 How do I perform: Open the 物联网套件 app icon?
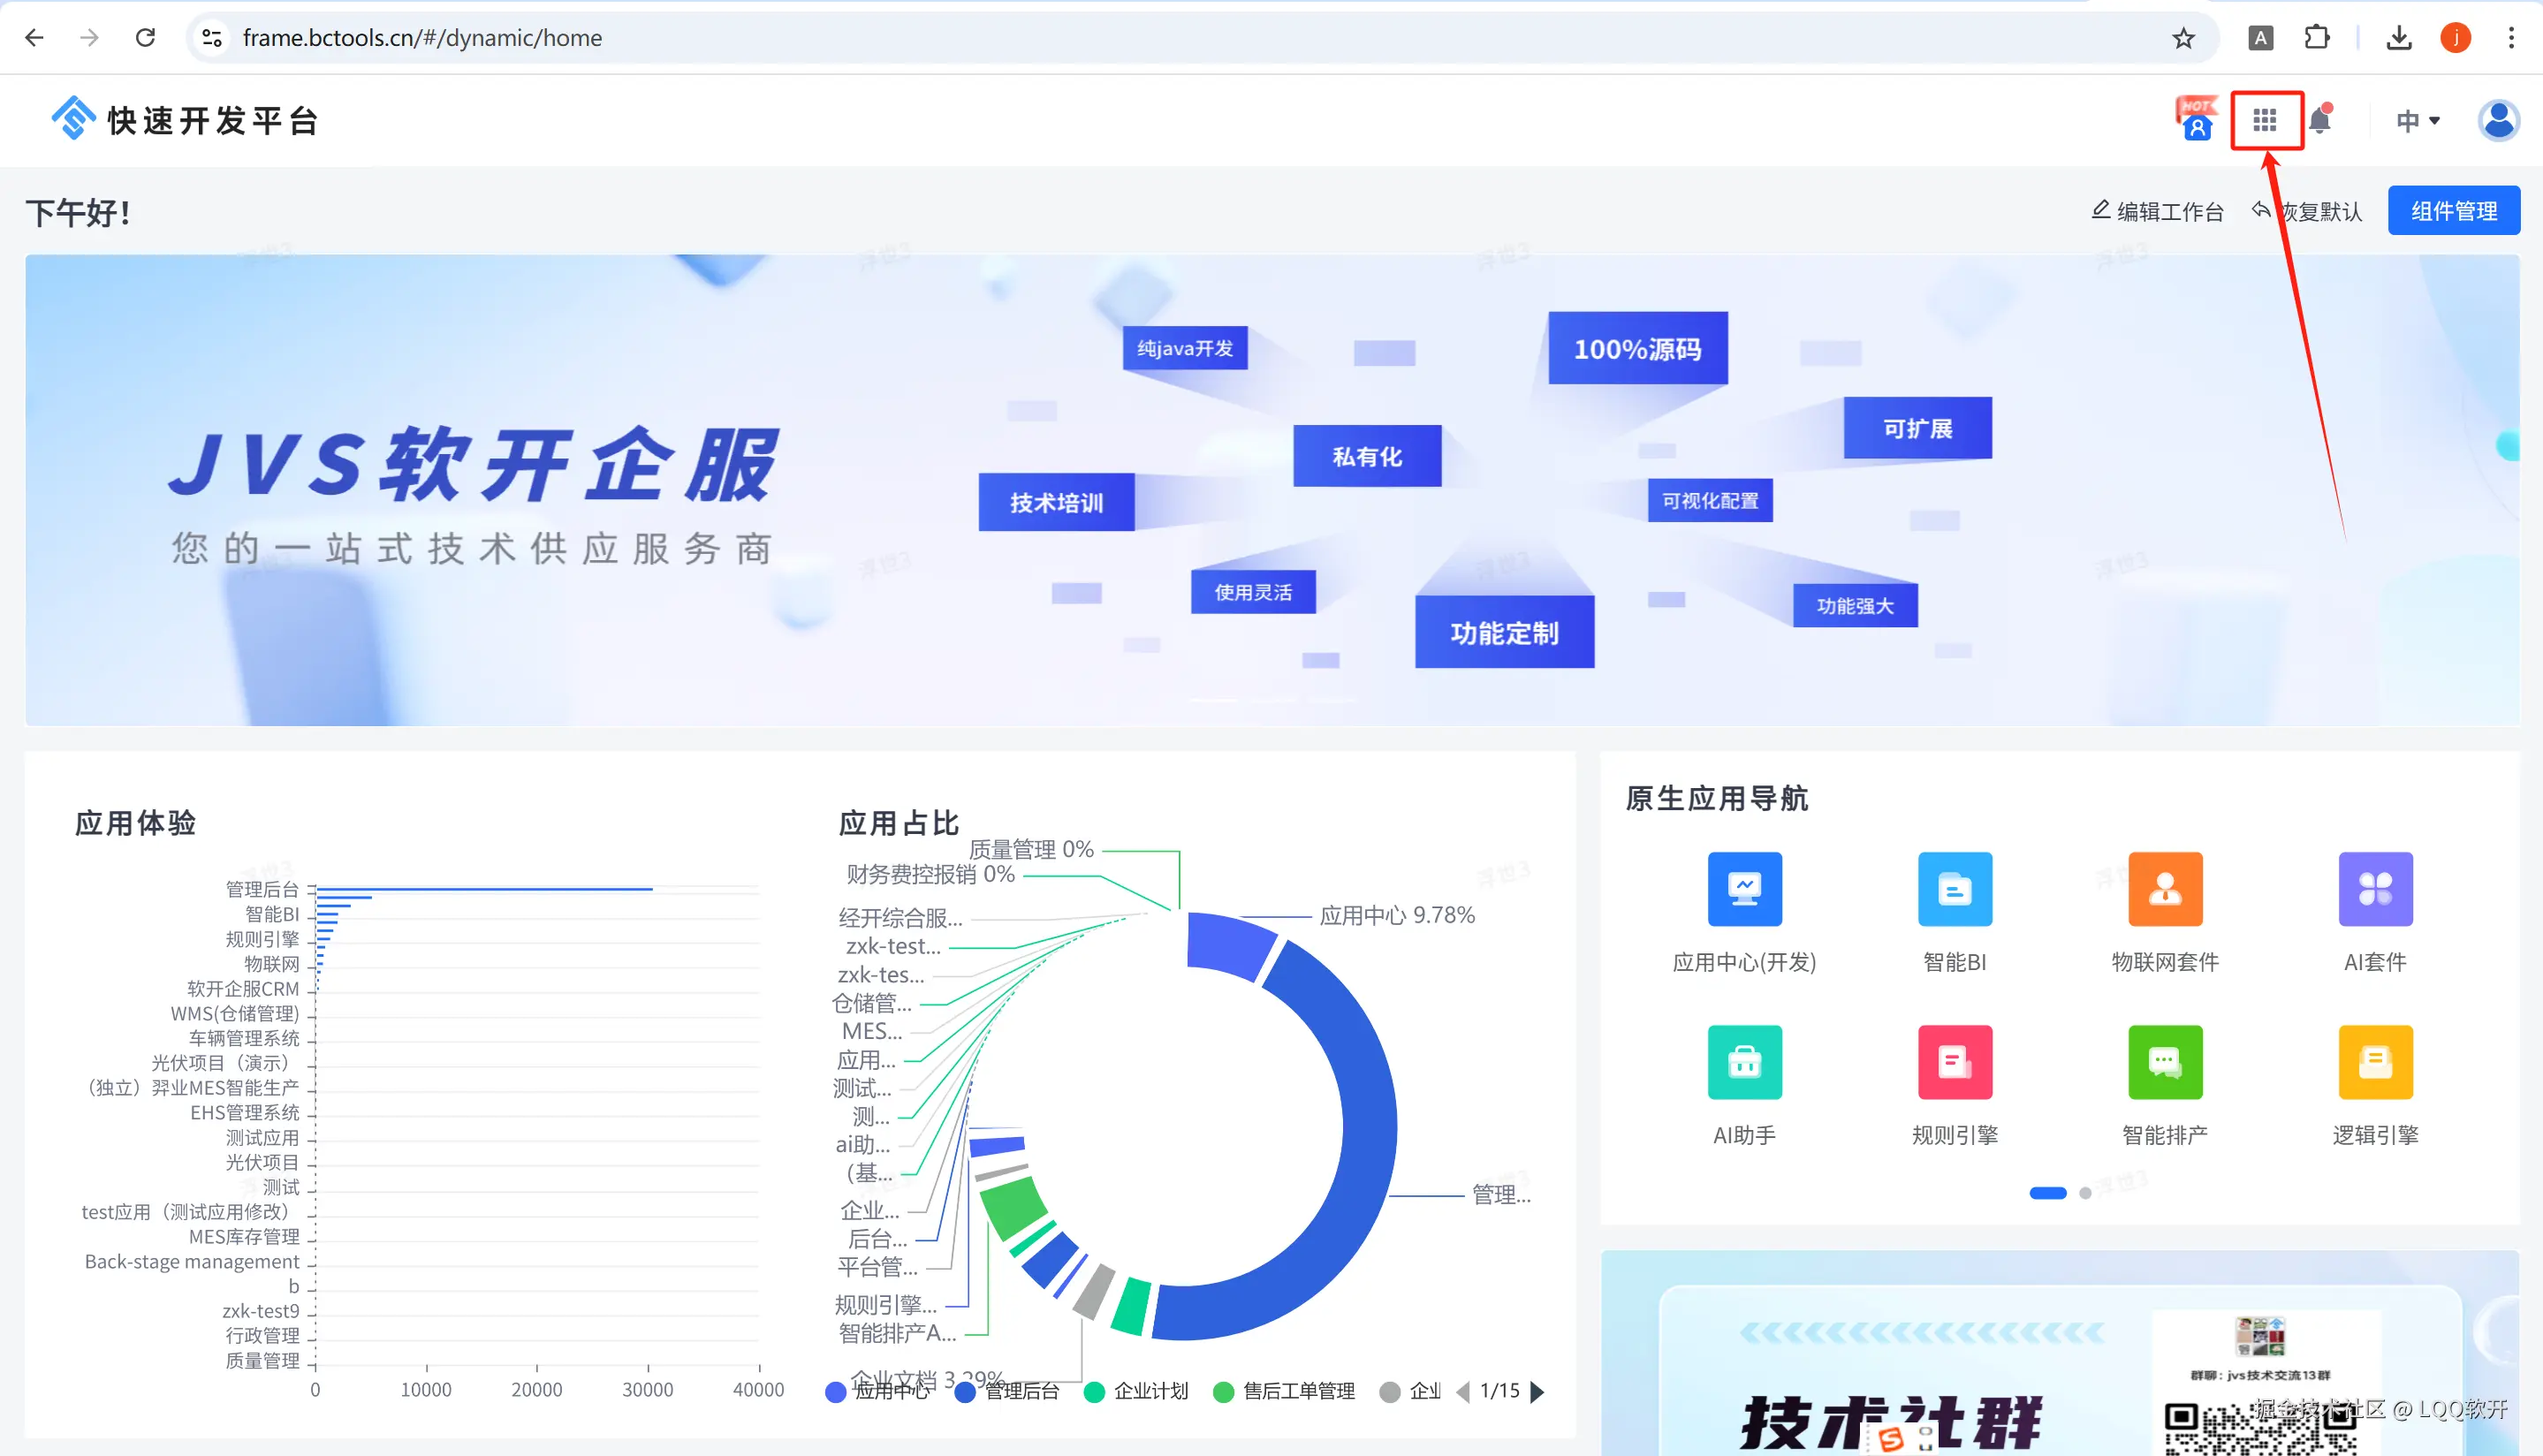2165,889
